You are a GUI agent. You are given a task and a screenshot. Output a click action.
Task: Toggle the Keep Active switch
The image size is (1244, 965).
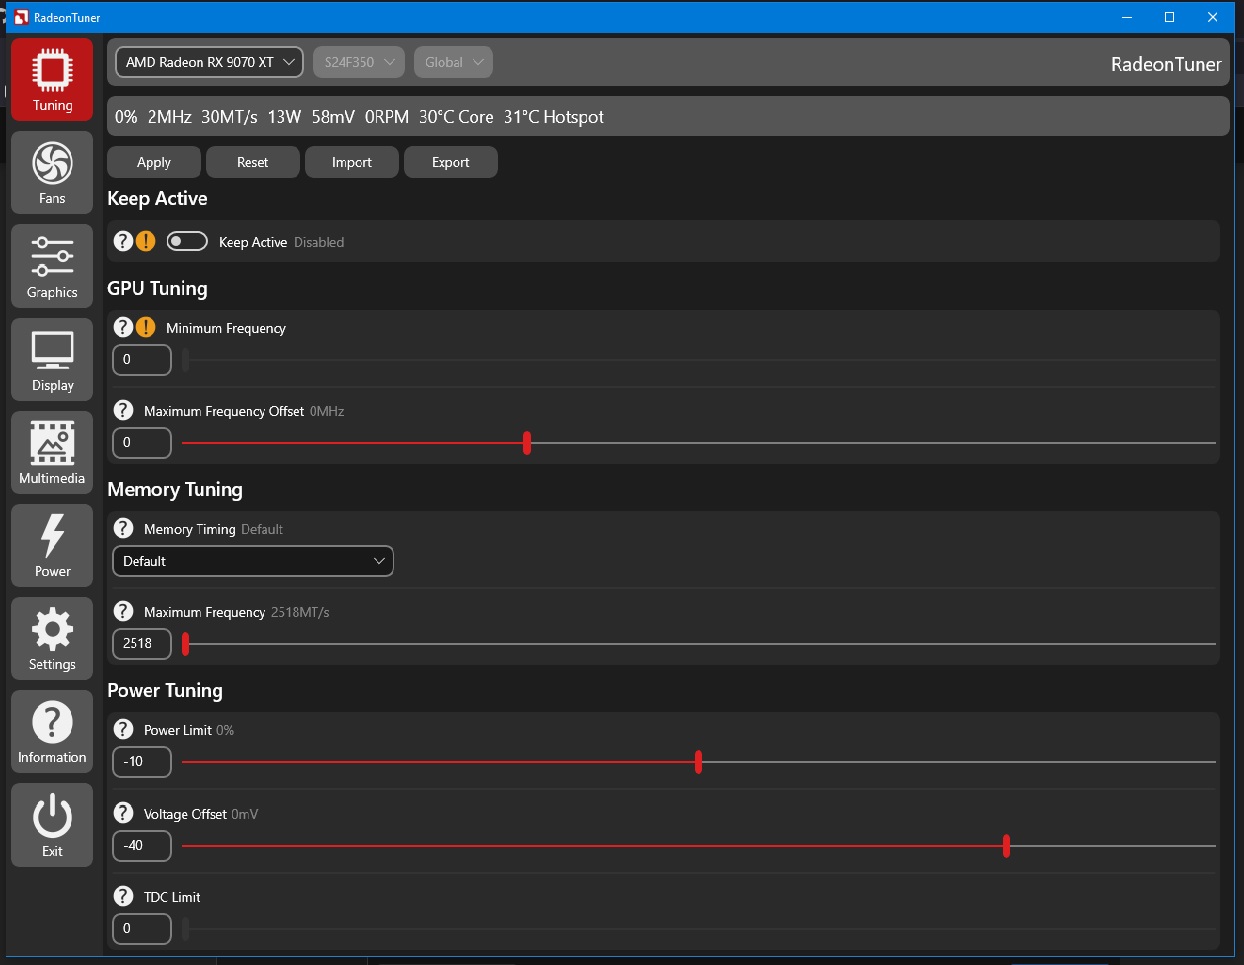(x=187, y=241)
